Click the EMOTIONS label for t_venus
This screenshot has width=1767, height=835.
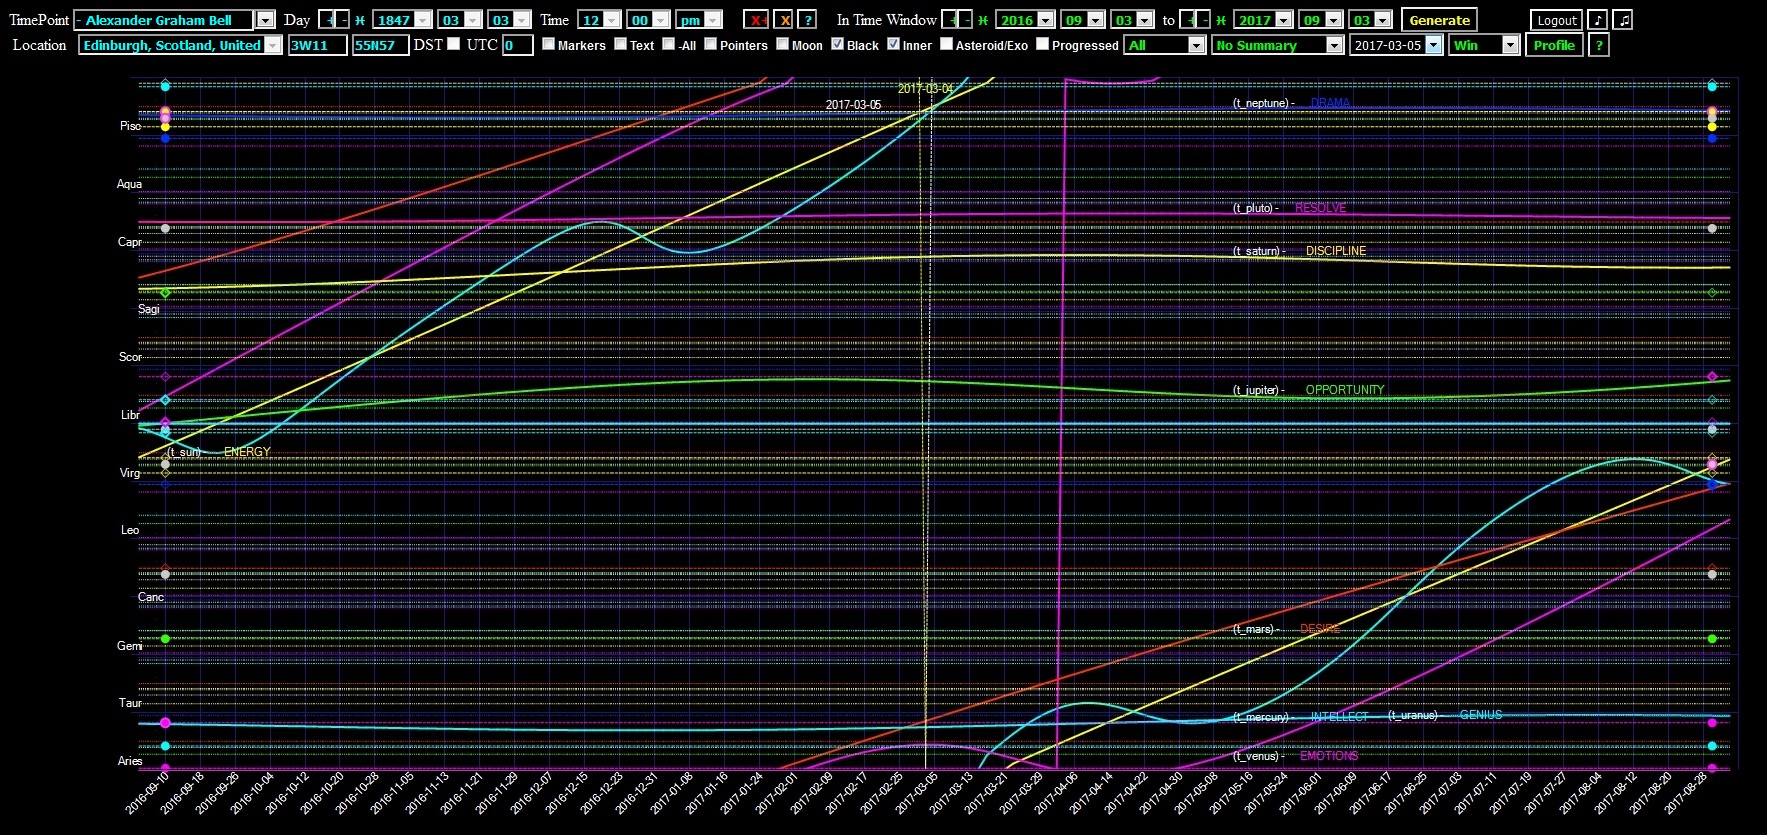coord(1328,756)
